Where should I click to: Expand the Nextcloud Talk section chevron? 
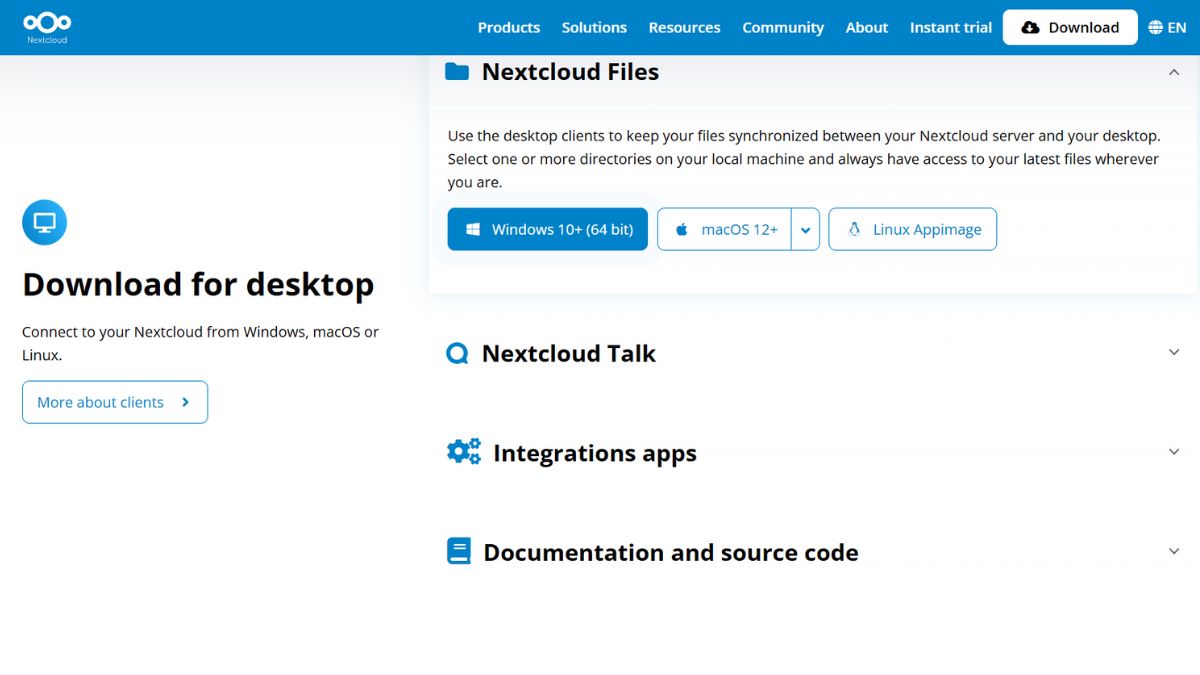click(1174, 352)
